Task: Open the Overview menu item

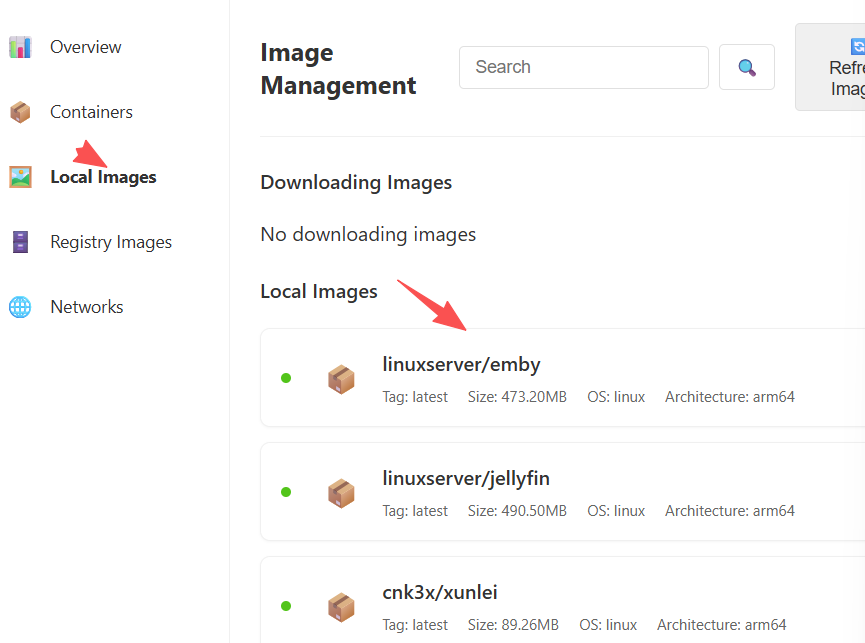Action: (86, 47)
